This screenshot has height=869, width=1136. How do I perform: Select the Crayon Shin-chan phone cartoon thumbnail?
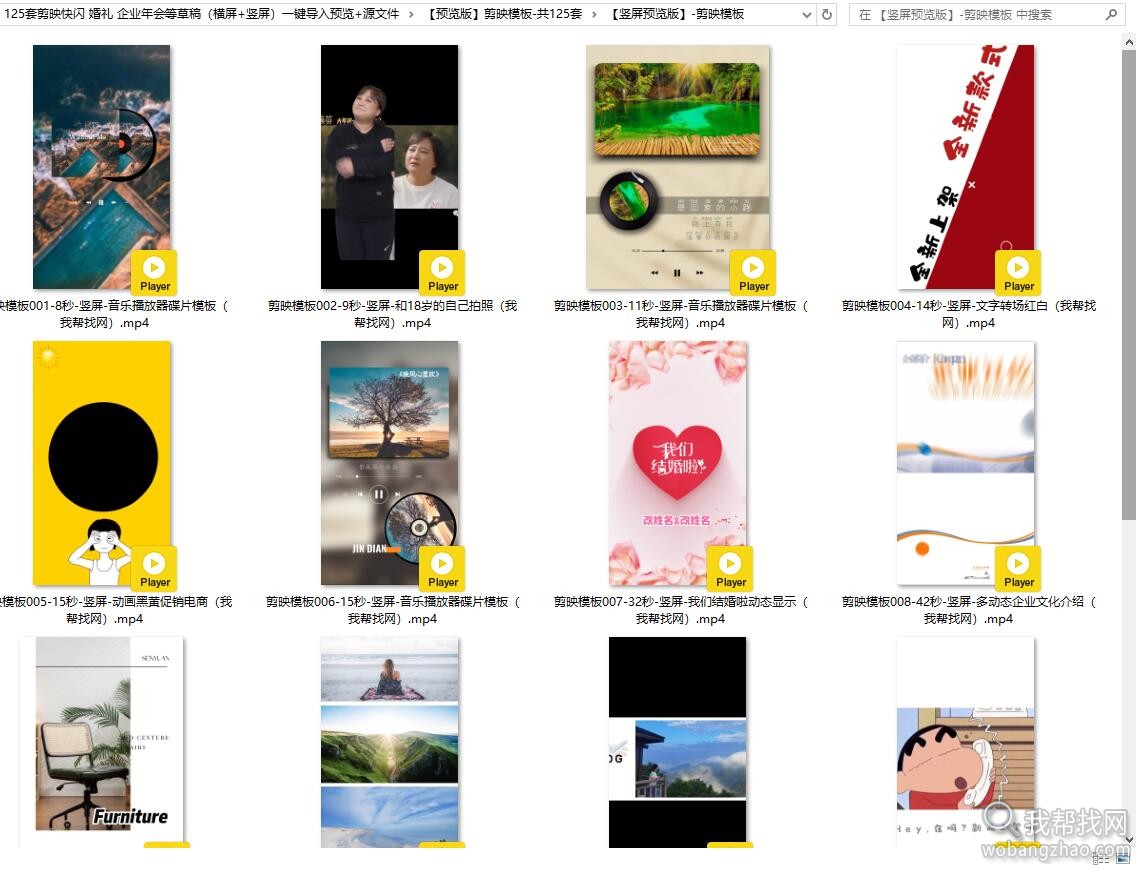tap(965, 741)
